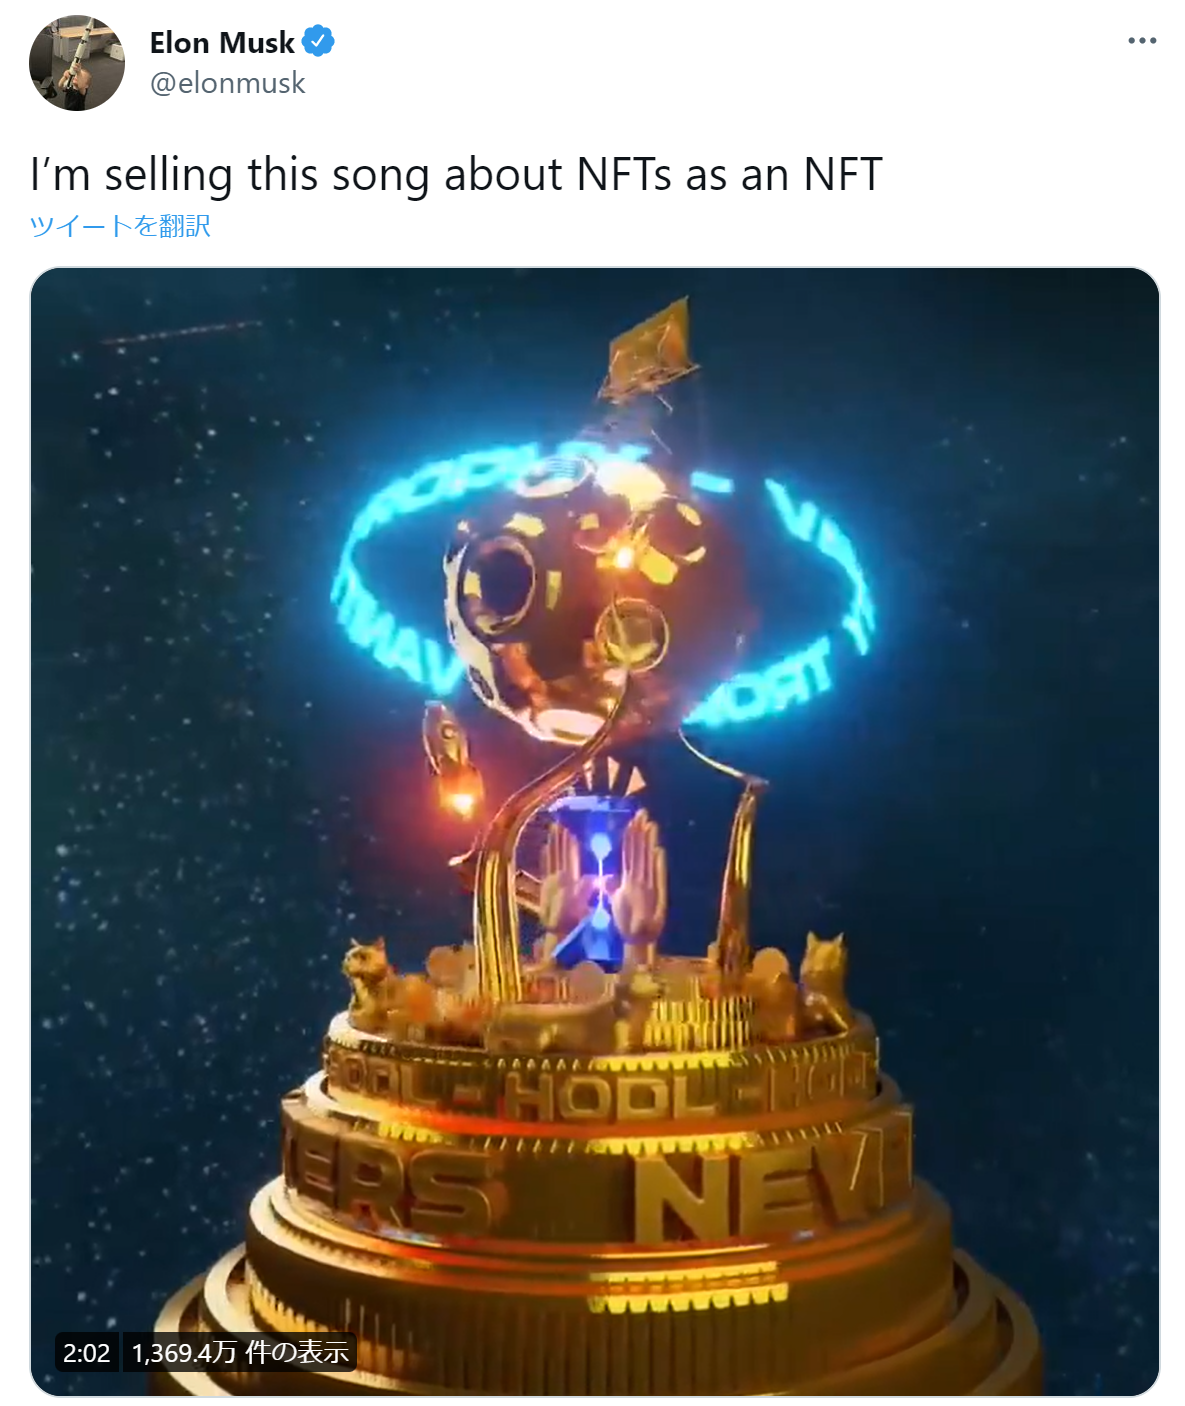Open the three-dot more options menu
This screenshot has width=1185, height=1406.
1142,41
